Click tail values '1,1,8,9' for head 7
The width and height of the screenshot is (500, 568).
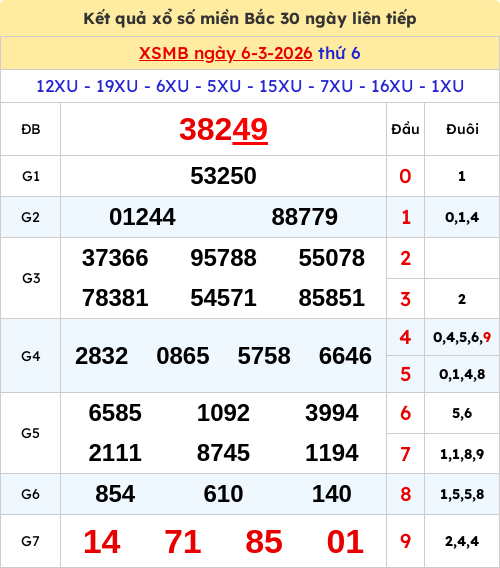(462, 454)
